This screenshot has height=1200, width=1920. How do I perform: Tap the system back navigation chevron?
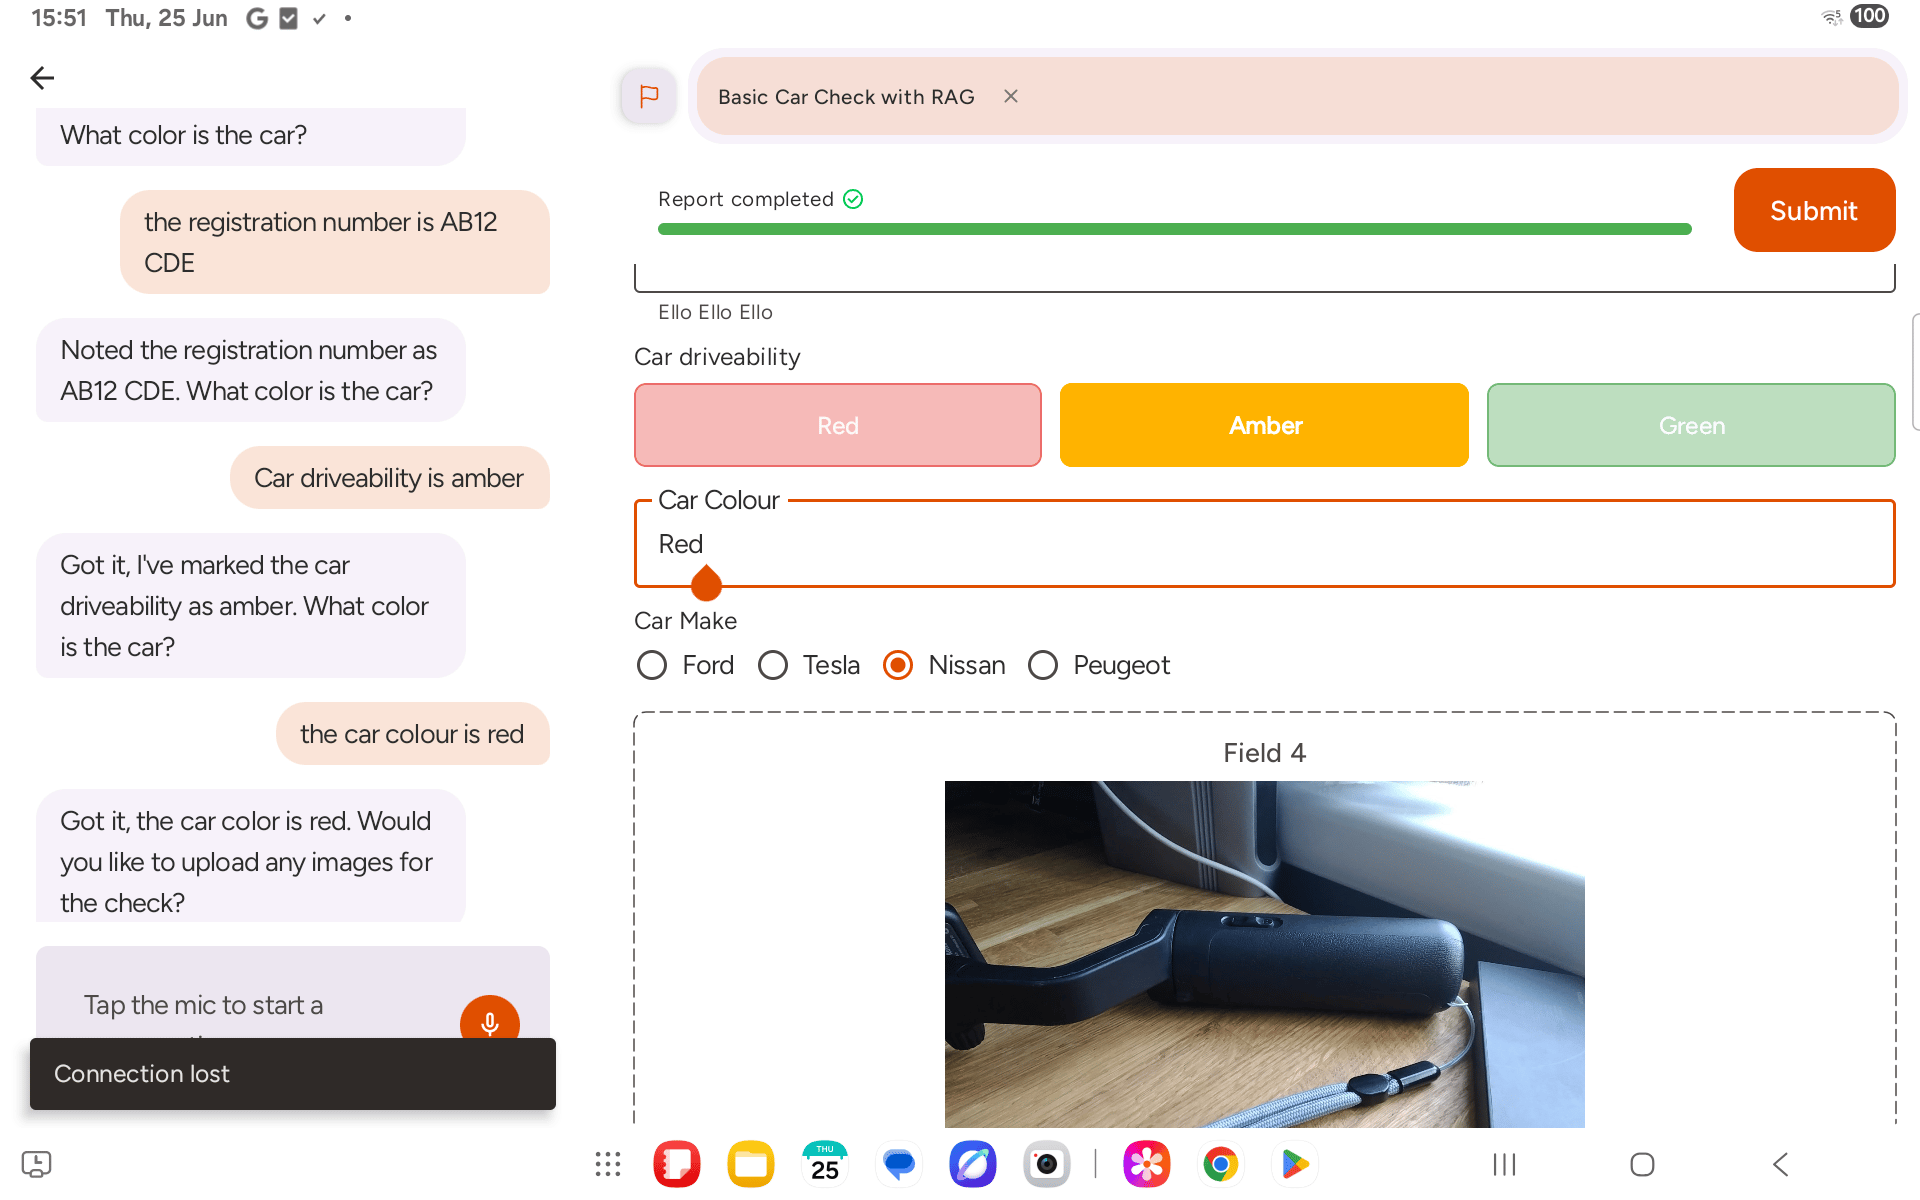click(x=1781, y=1164)
